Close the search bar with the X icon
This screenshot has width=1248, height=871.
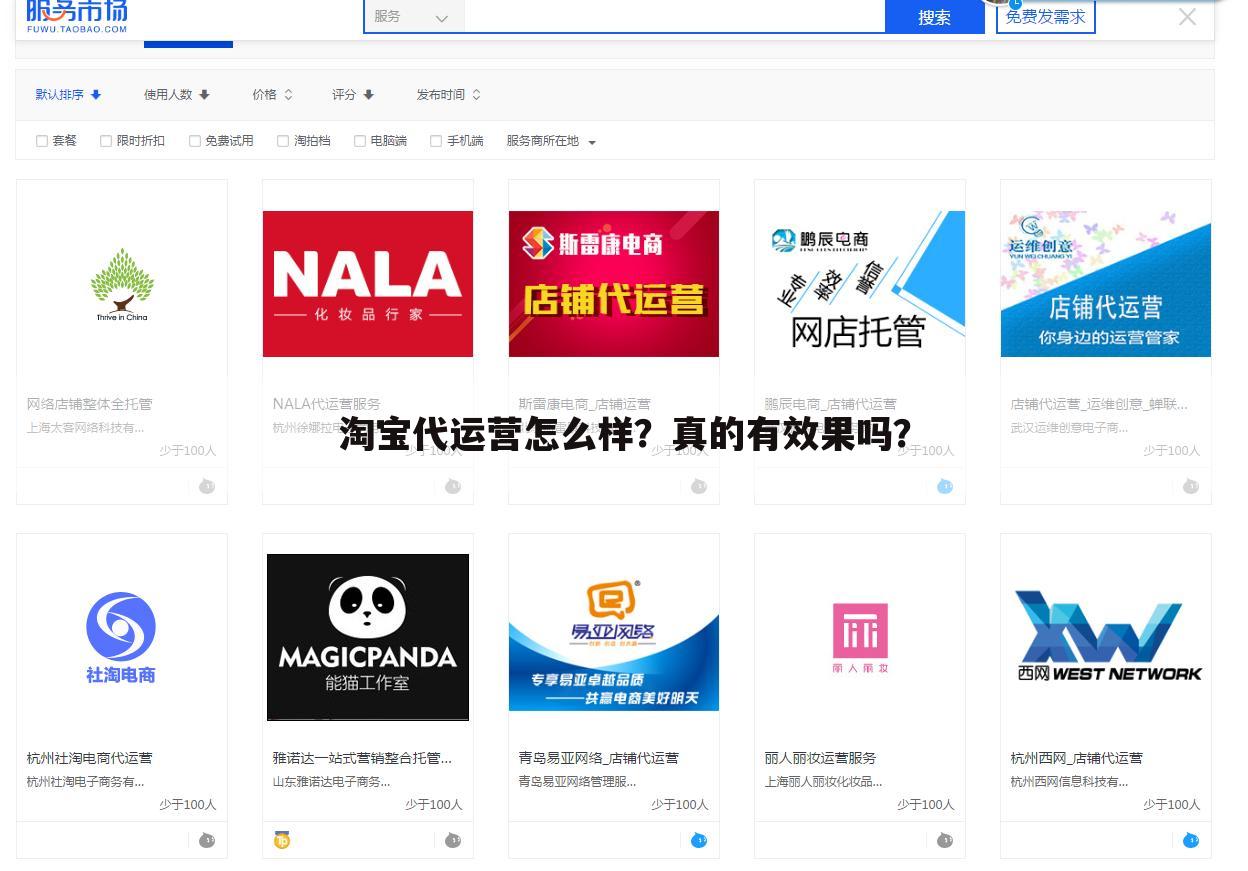tap(1187, 16)
